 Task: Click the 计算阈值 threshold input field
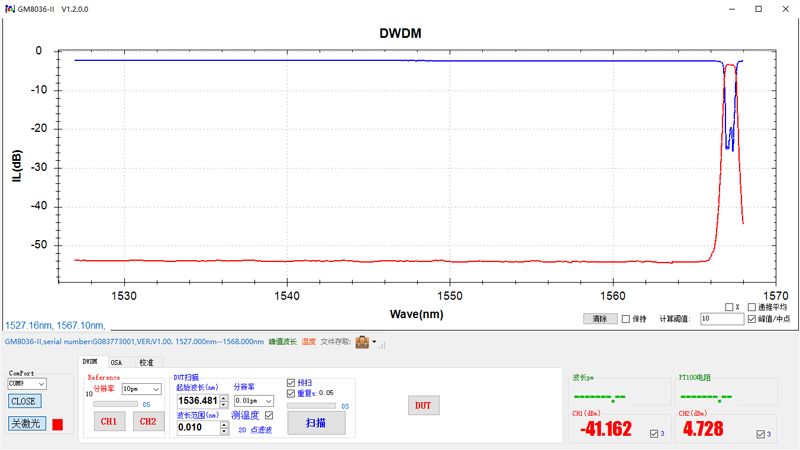click(720, 319)
